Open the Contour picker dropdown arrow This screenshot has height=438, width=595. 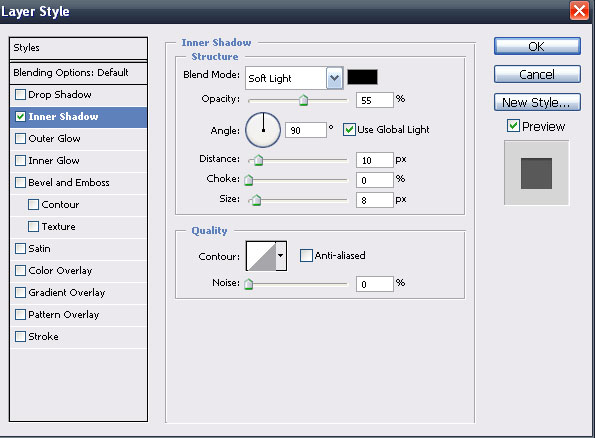coord(281,256)
